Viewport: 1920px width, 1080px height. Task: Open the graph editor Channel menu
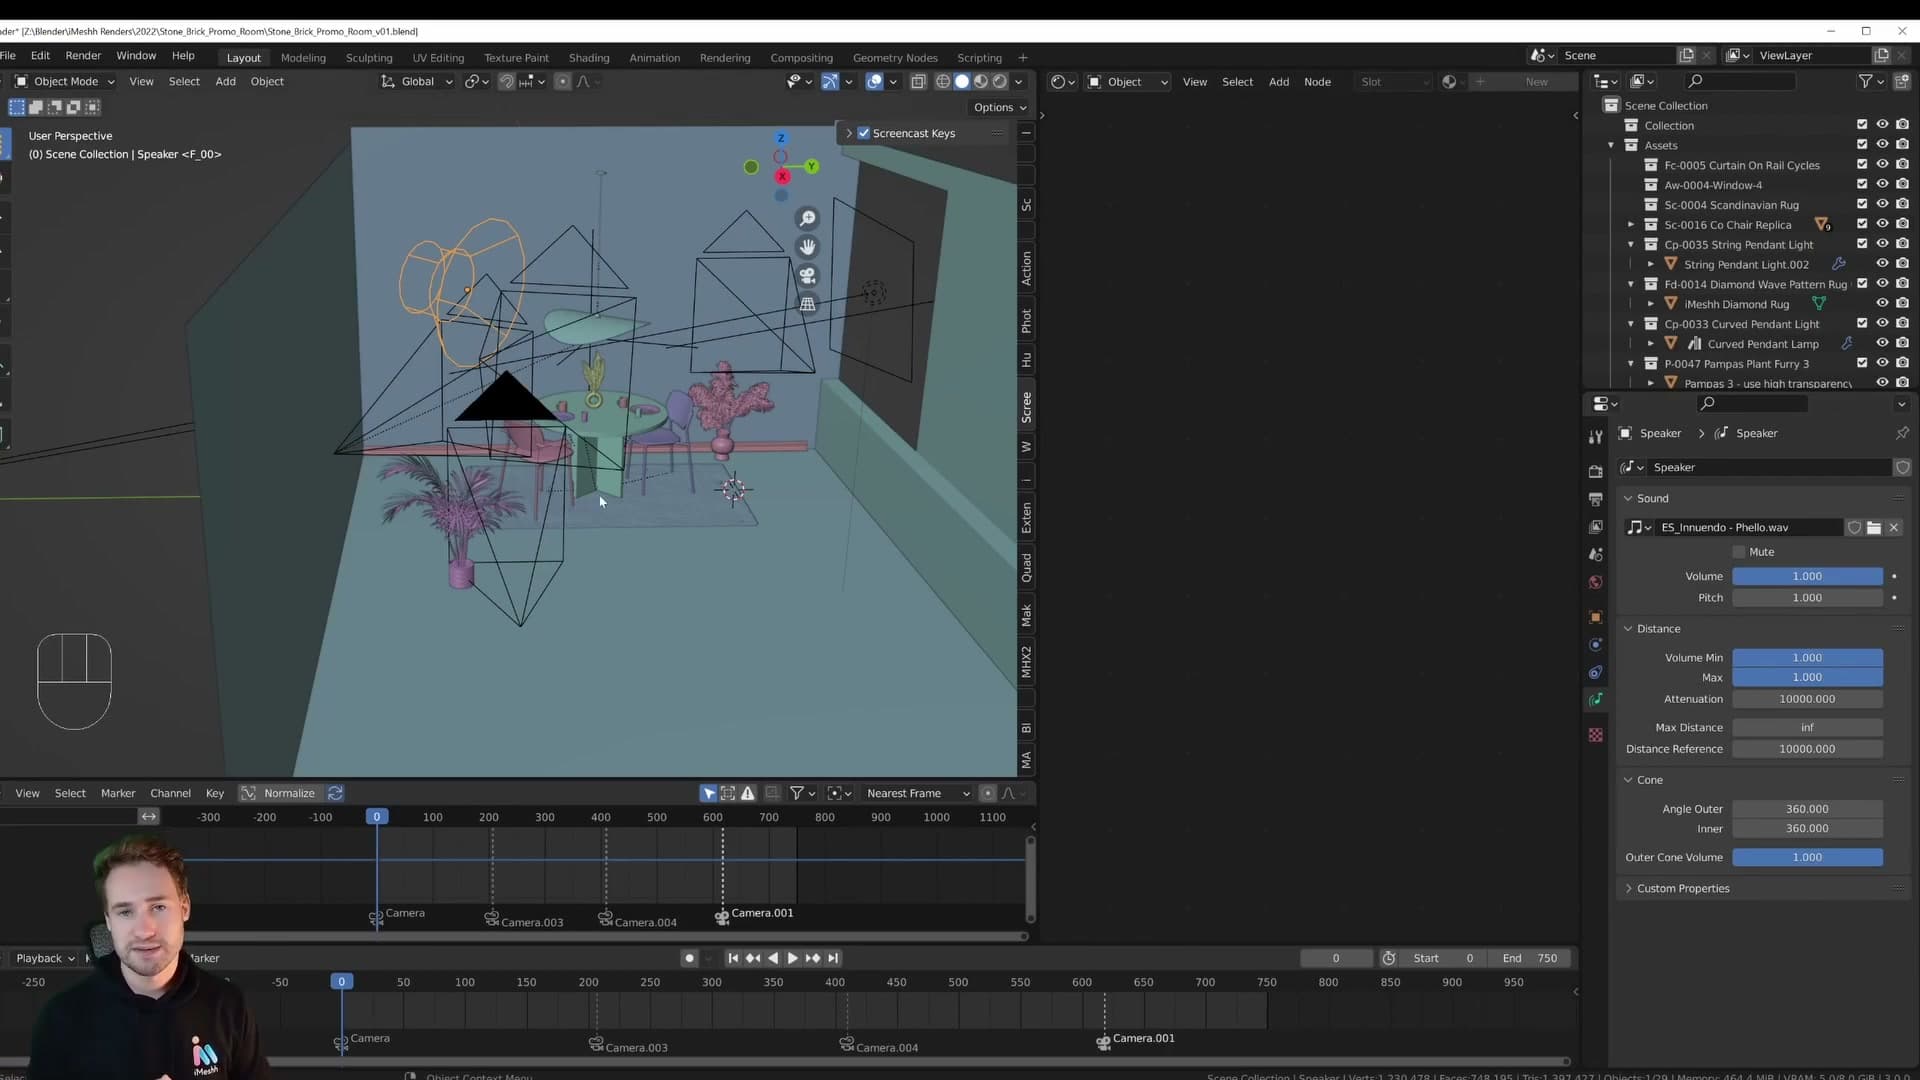[170, 793]
